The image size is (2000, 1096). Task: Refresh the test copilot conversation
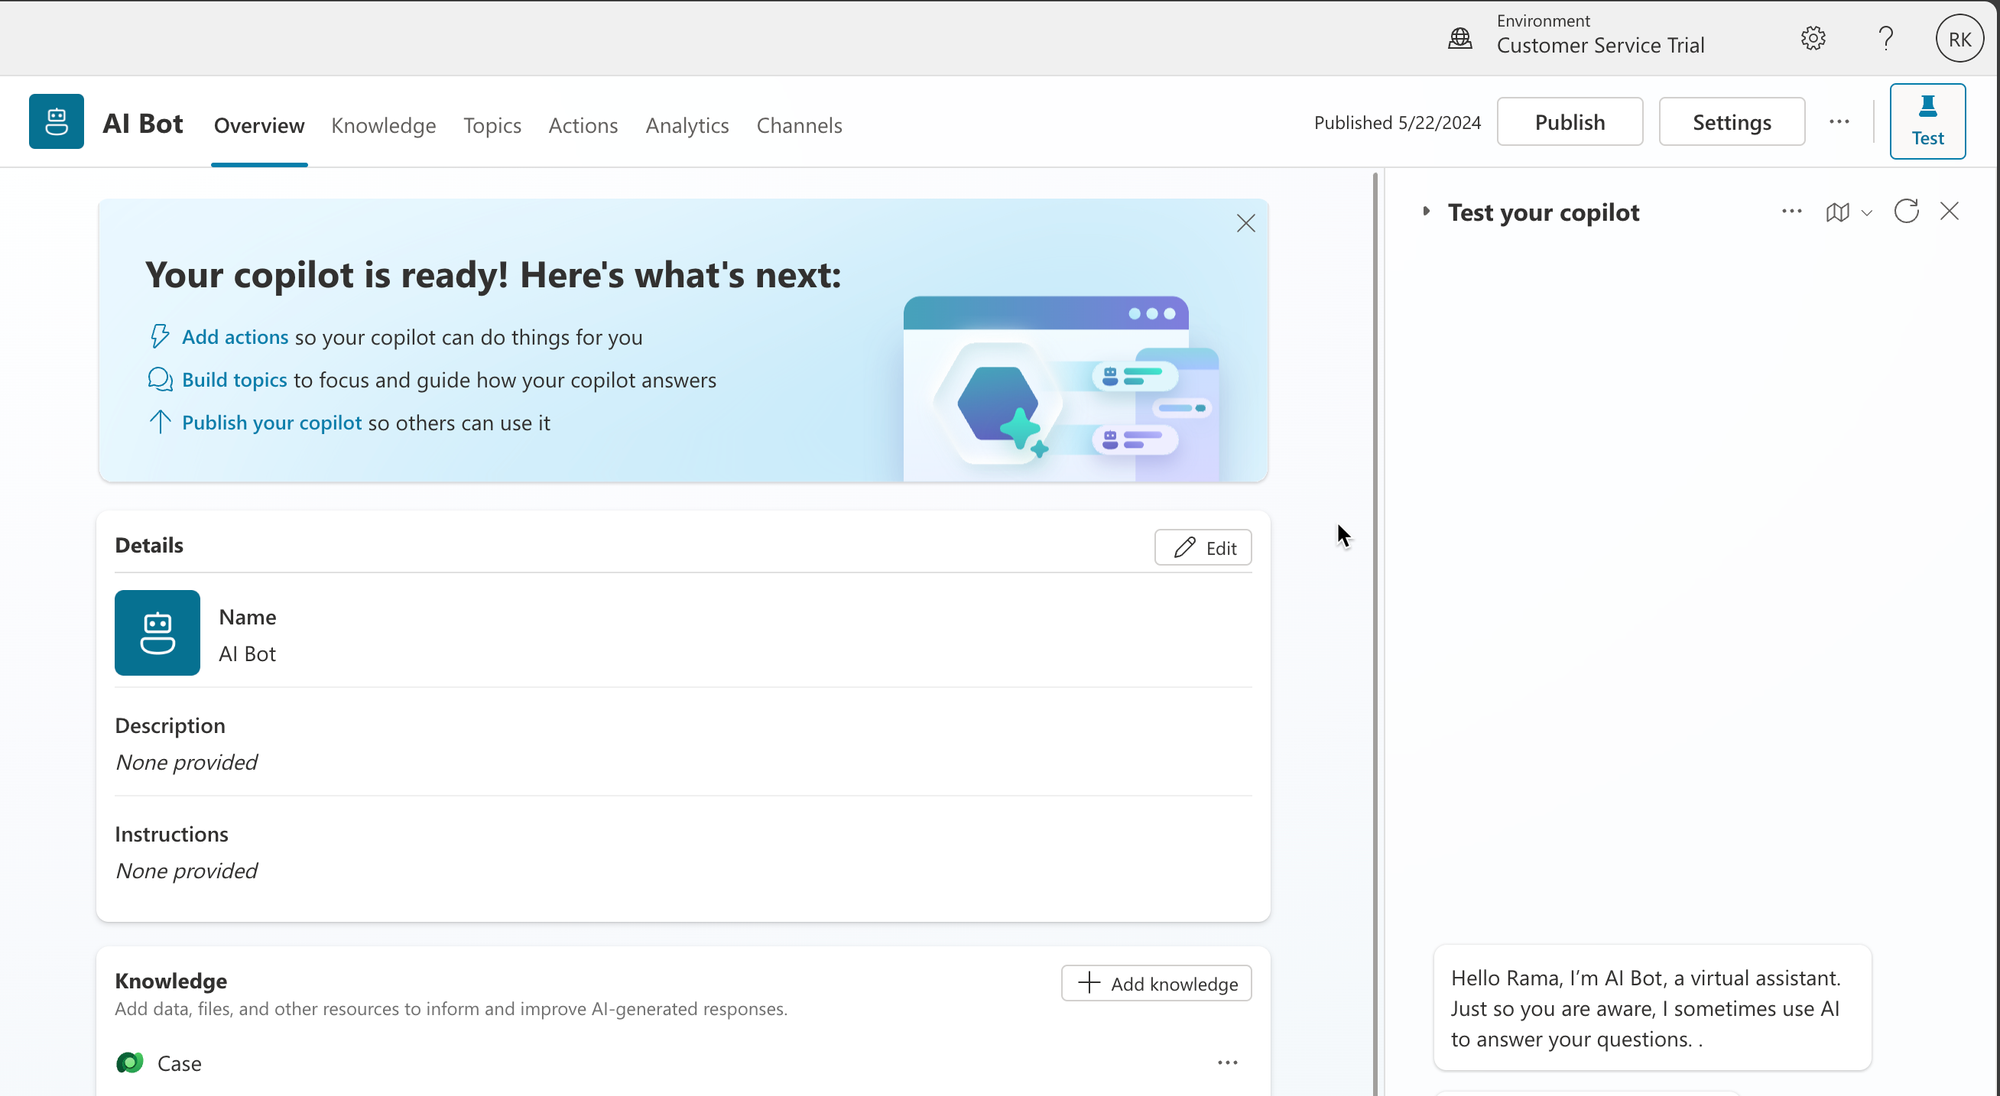[x=1906, y=211]
